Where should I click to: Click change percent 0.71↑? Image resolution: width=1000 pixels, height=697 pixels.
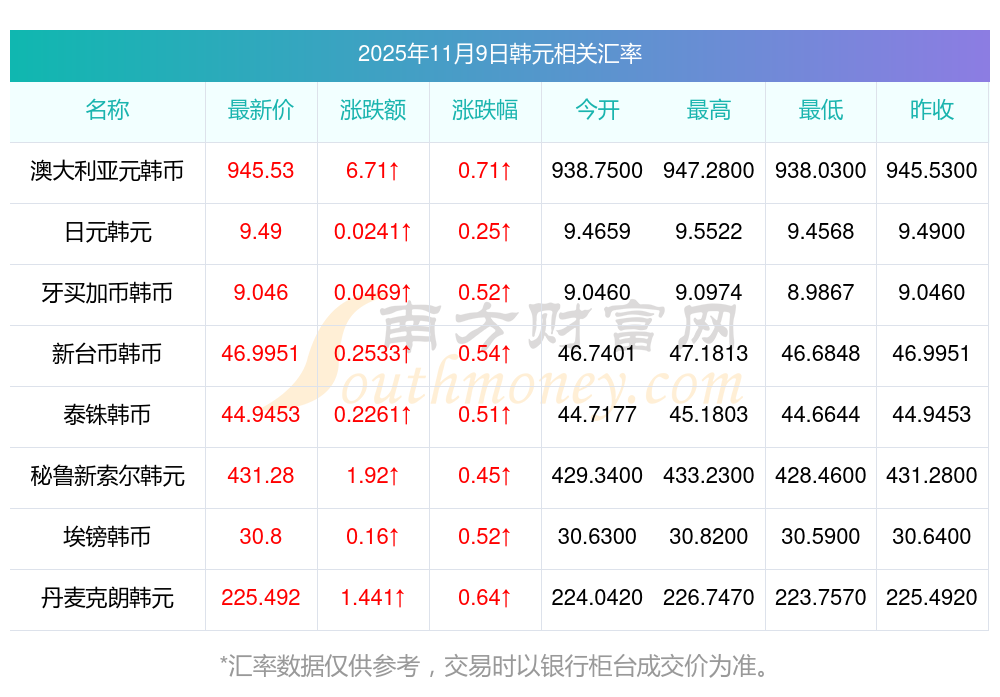[485, 170]
